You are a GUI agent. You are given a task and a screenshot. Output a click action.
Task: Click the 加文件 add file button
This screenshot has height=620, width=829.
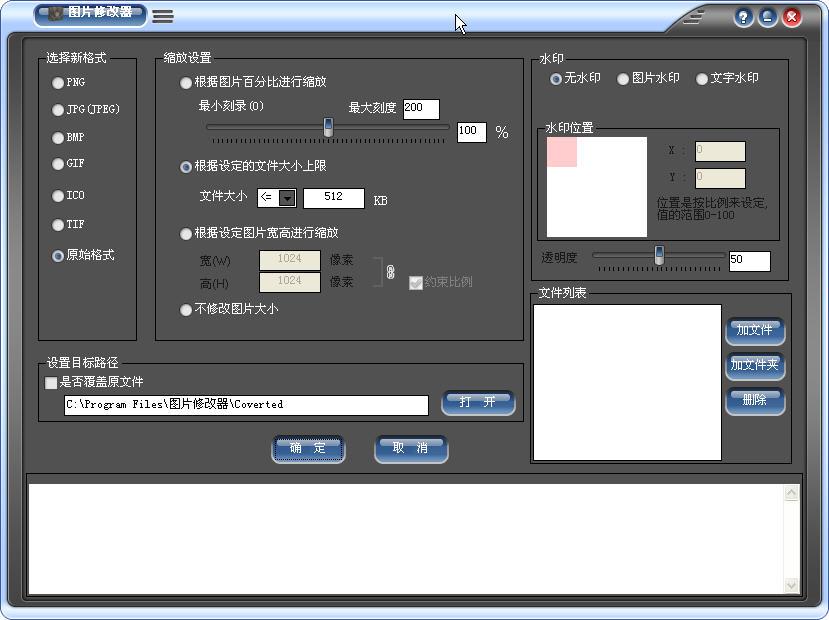(x=755, y=332)
